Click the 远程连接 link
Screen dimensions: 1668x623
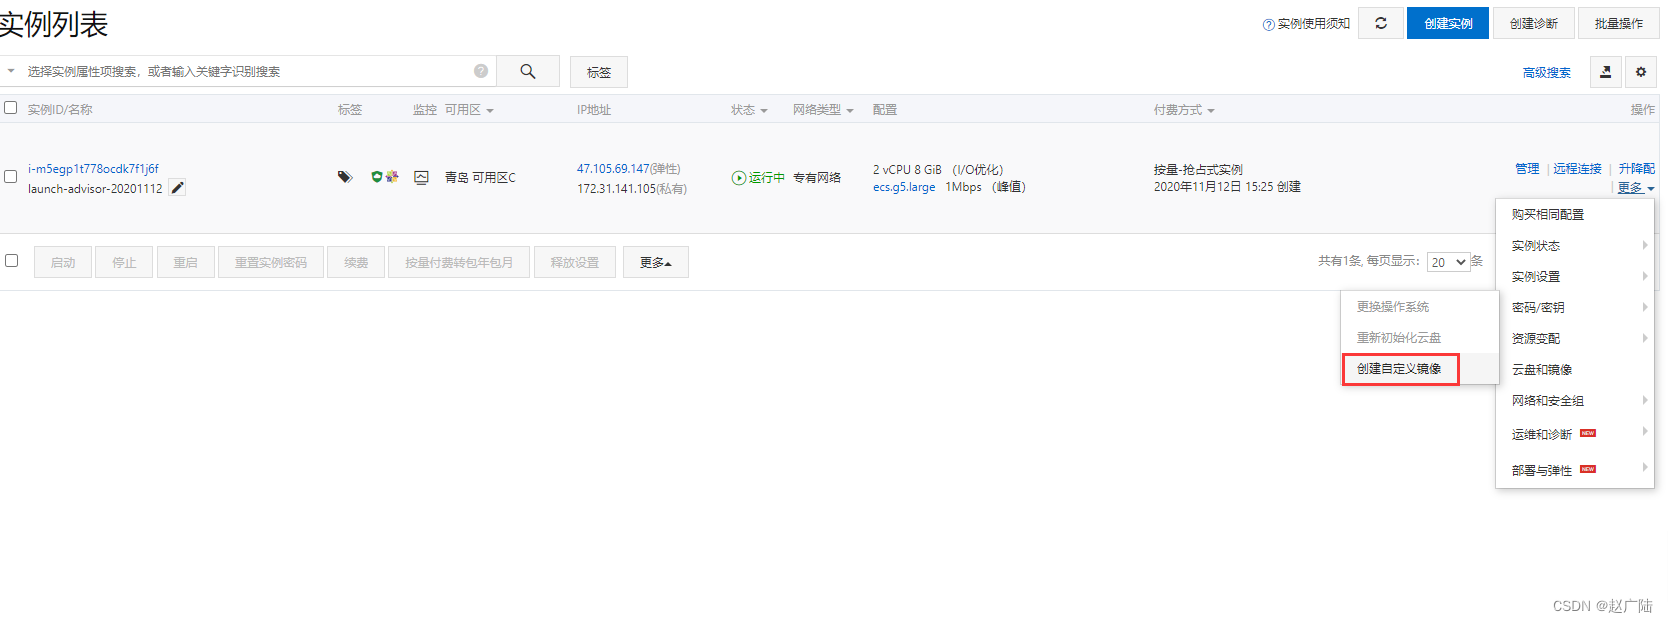click(1578, 169)
